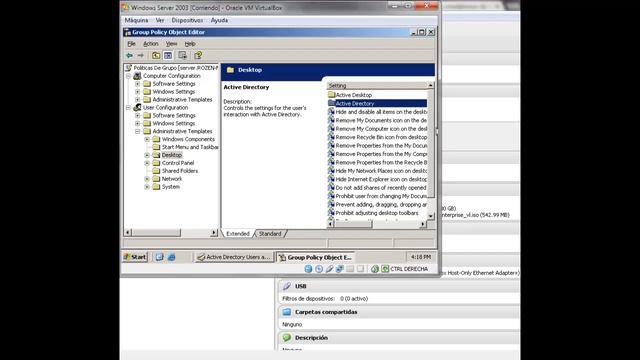The height and width of the screenshot is (360, 640).
Task: Open the View menu
Action: 171,44
